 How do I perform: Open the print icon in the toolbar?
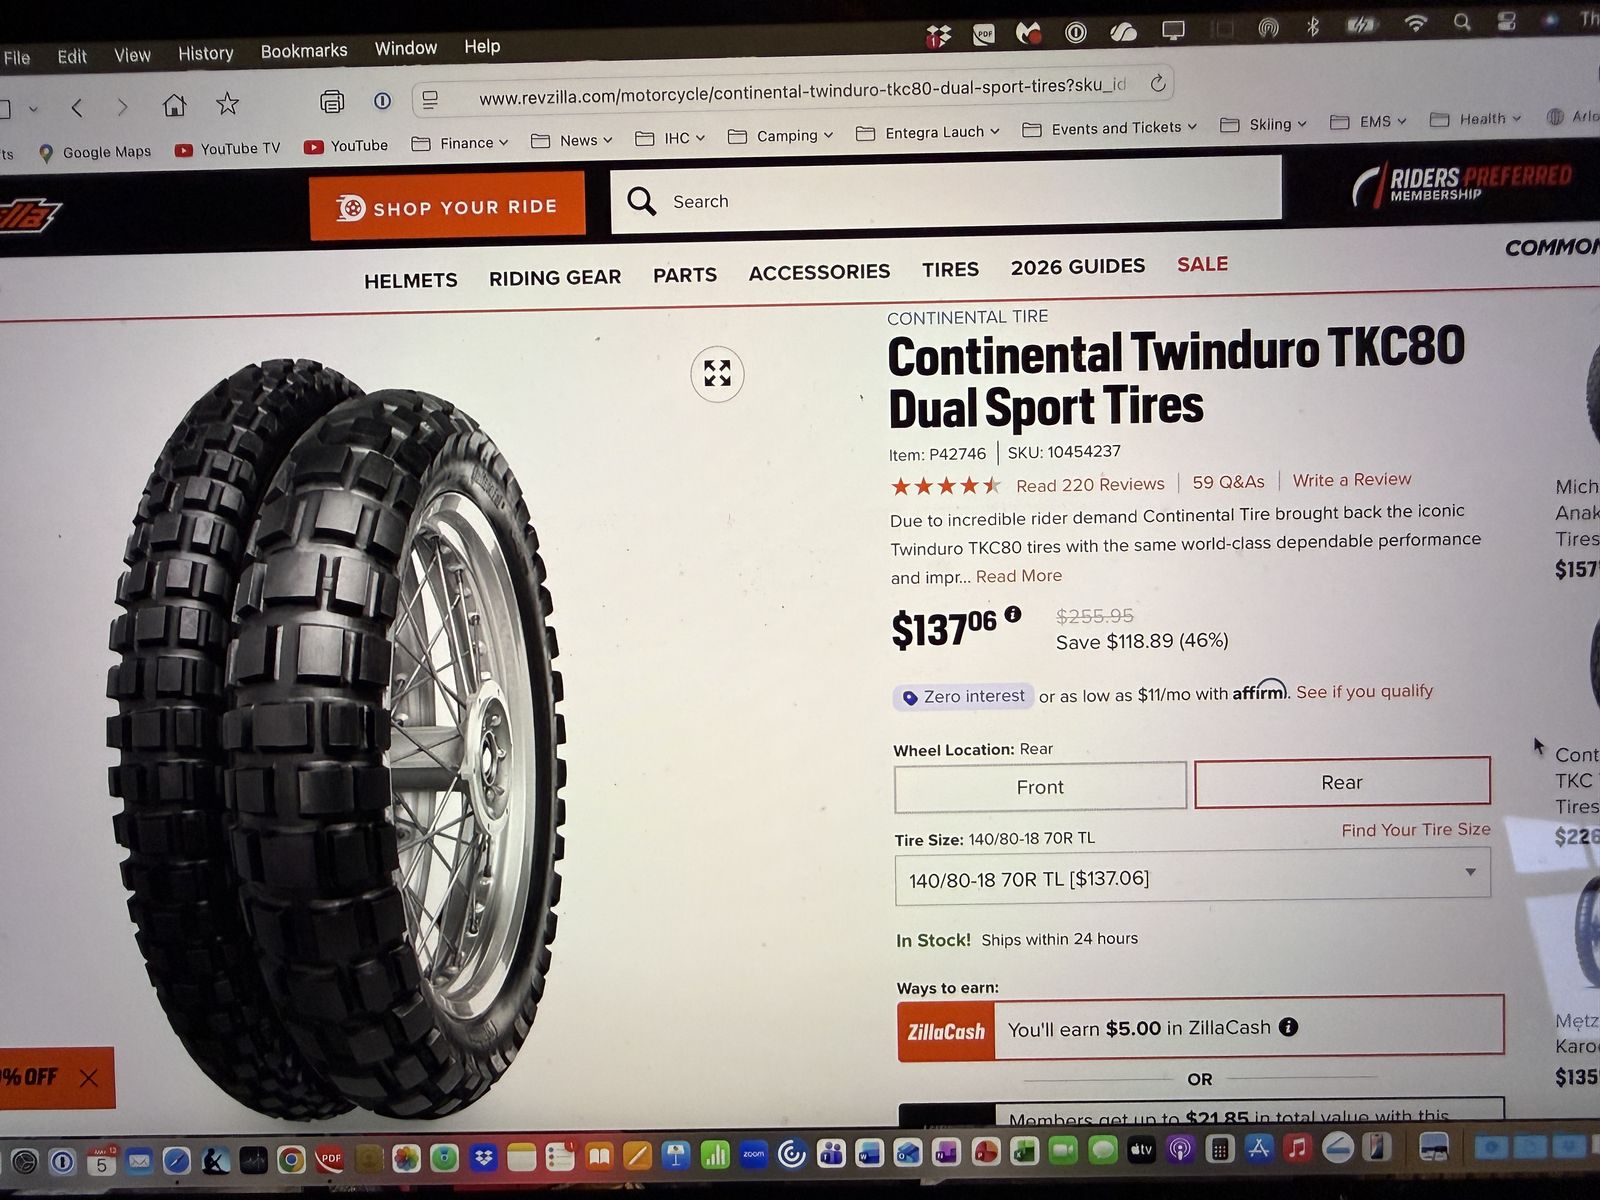[x=332, y=101]
